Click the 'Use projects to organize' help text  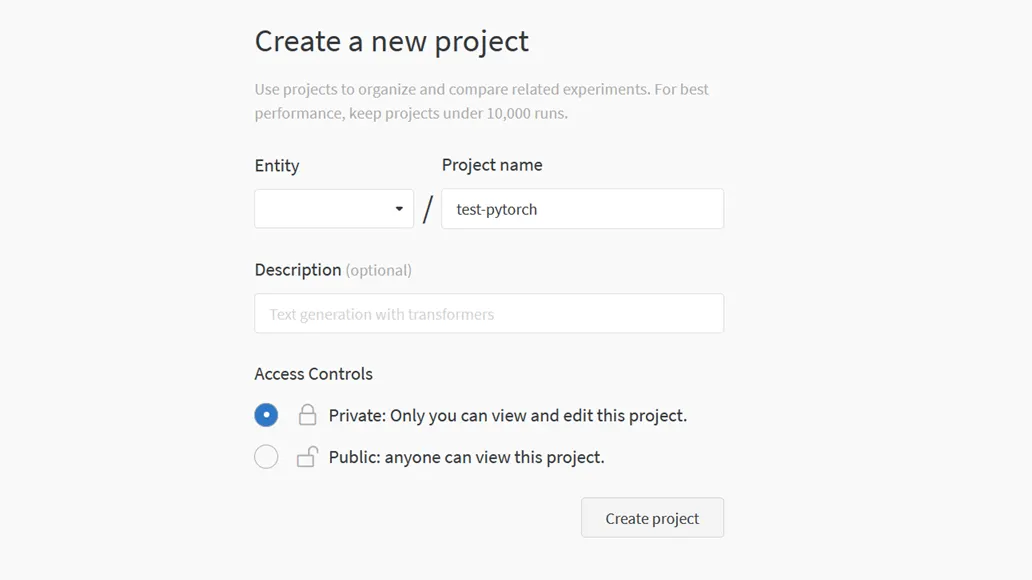(x=481, y=89)
